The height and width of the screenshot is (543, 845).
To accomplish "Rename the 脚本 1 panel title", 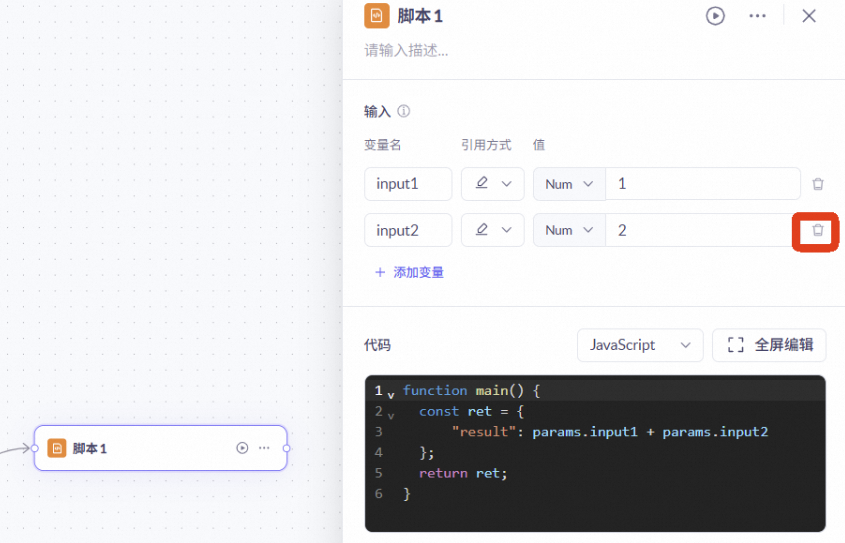I will [420, 16].
